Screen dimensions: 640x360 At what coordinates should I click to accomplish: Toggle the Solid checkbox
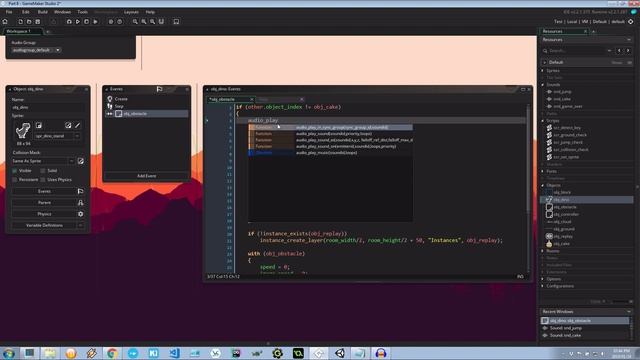click(43, 171)
